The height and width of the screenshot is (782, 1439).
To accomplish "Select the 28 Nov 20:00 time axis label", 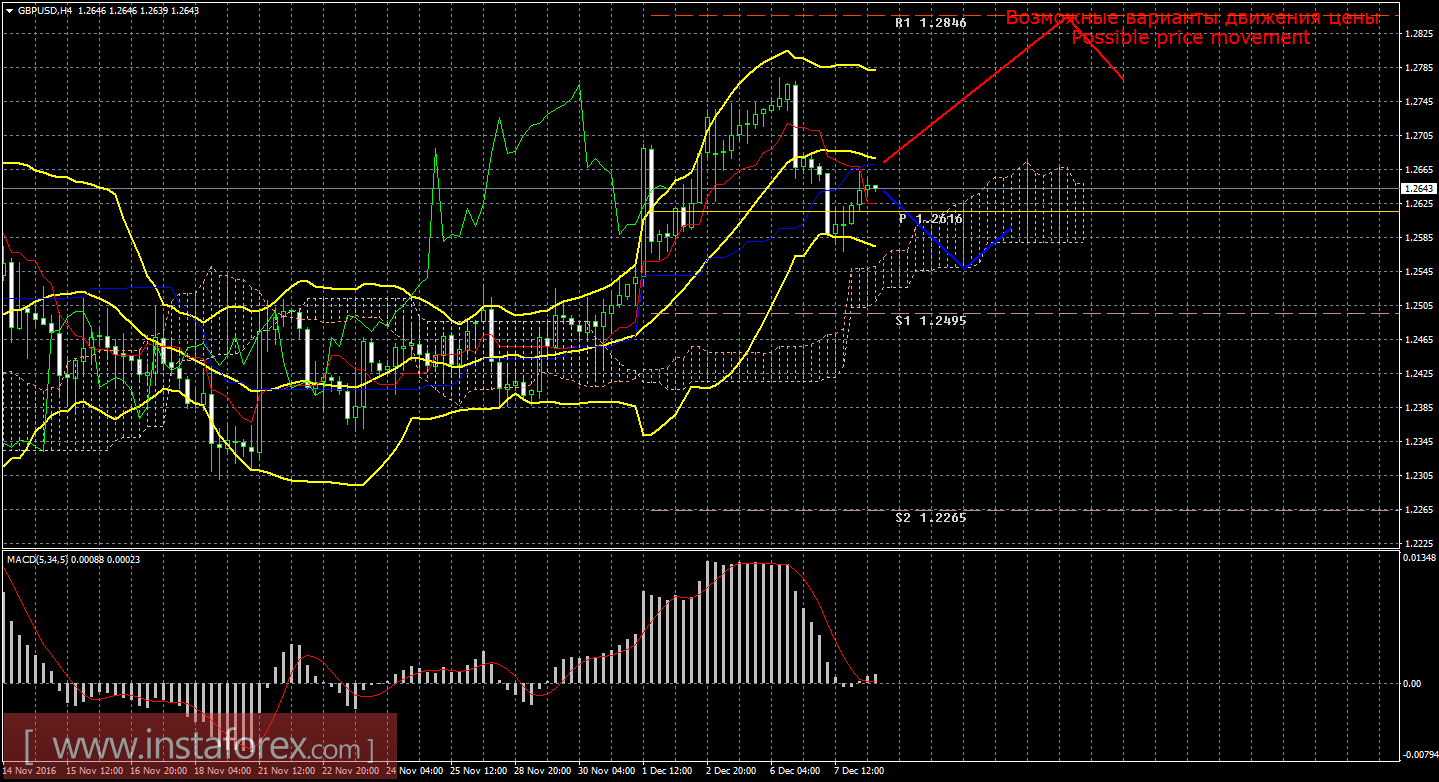I will (x=542, y=772).
